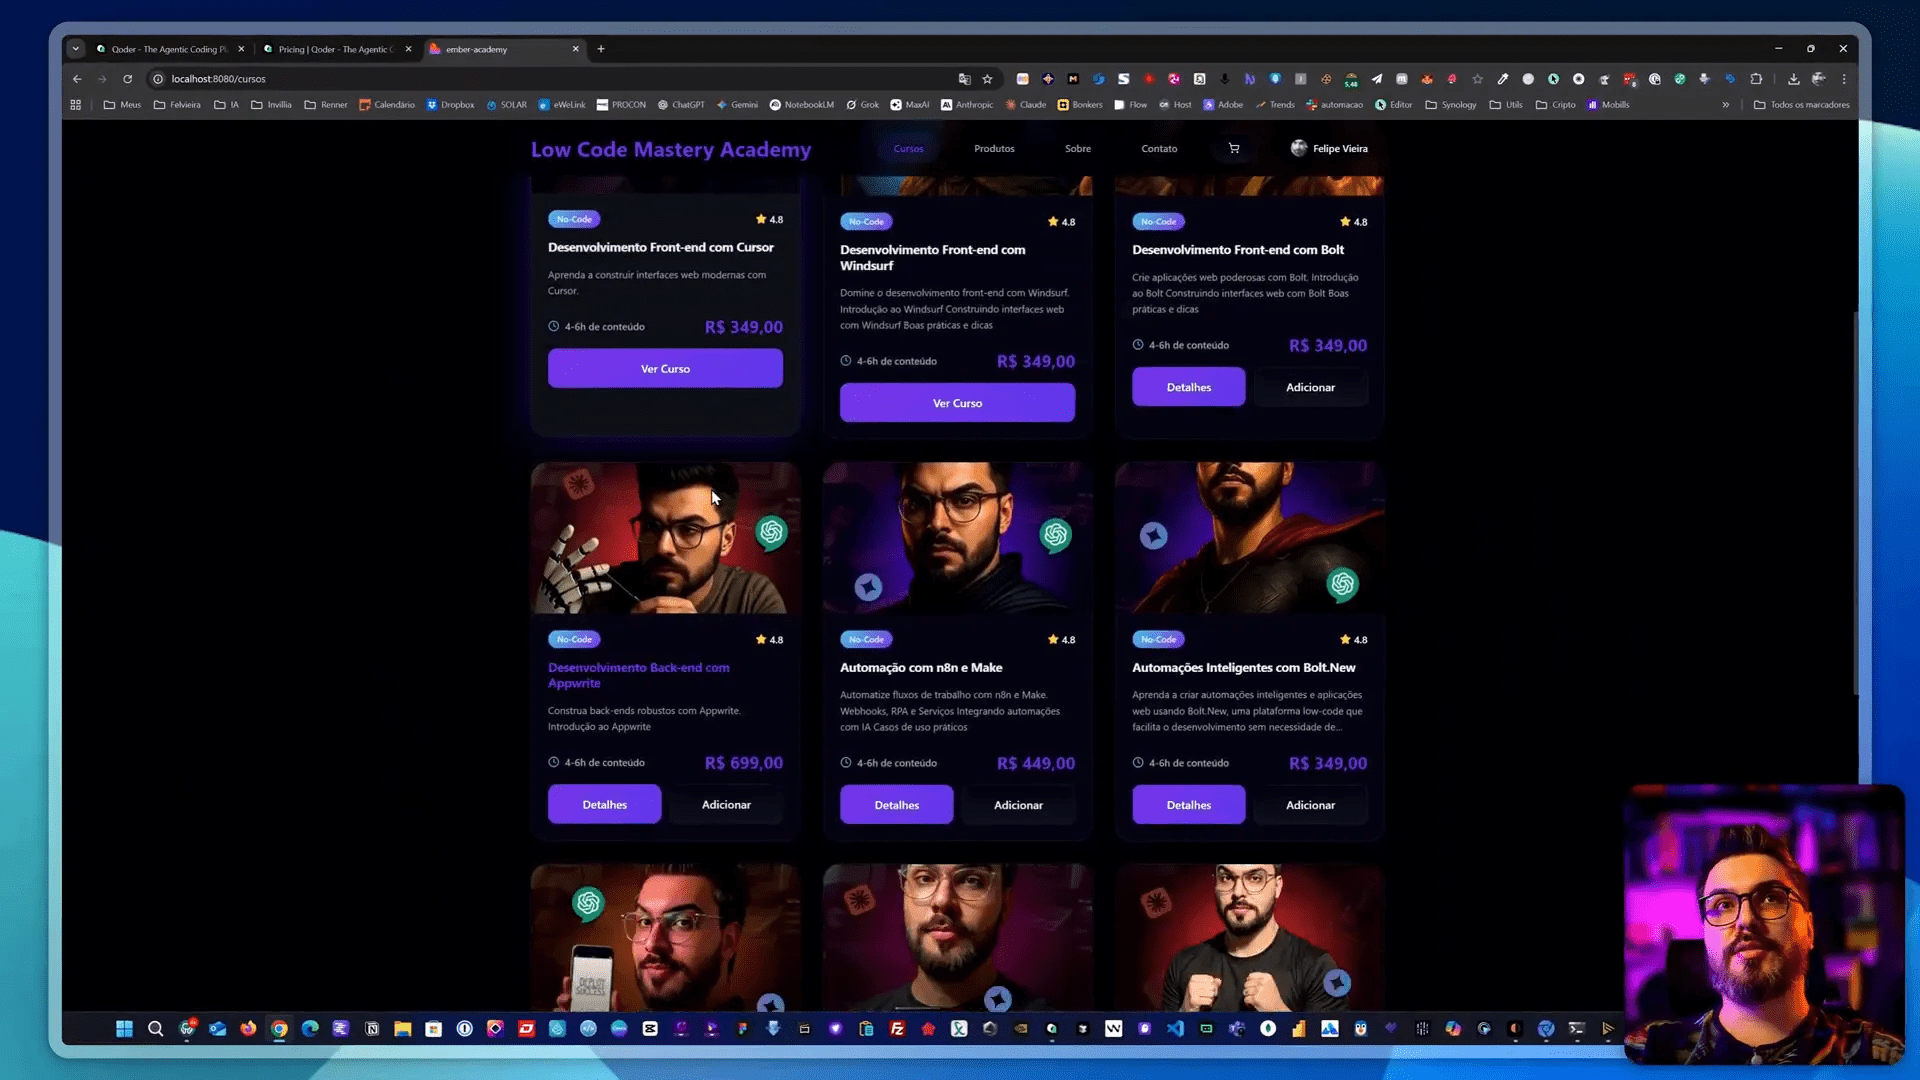The width and height of the screenshot is (1920, 1080).
Task: Open the apps grid icon in bookmarks bar
Action: [x=75, y=104]
